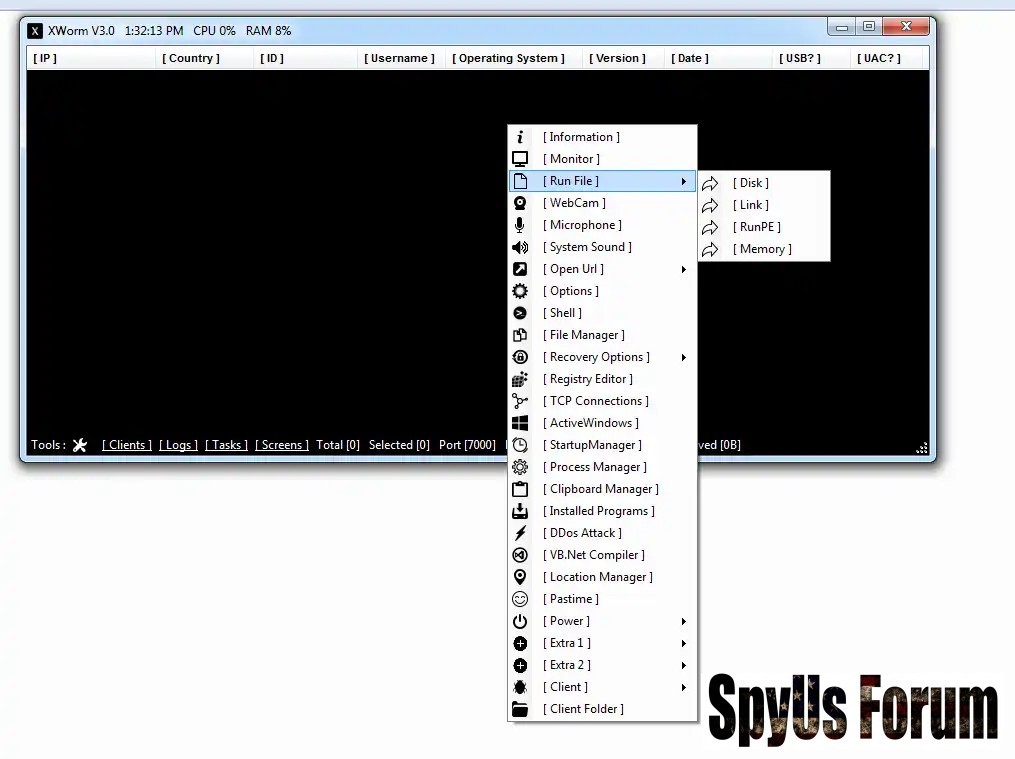Click the gear icon beside Options
This screenshot has width=1015, height=759.
520,291
